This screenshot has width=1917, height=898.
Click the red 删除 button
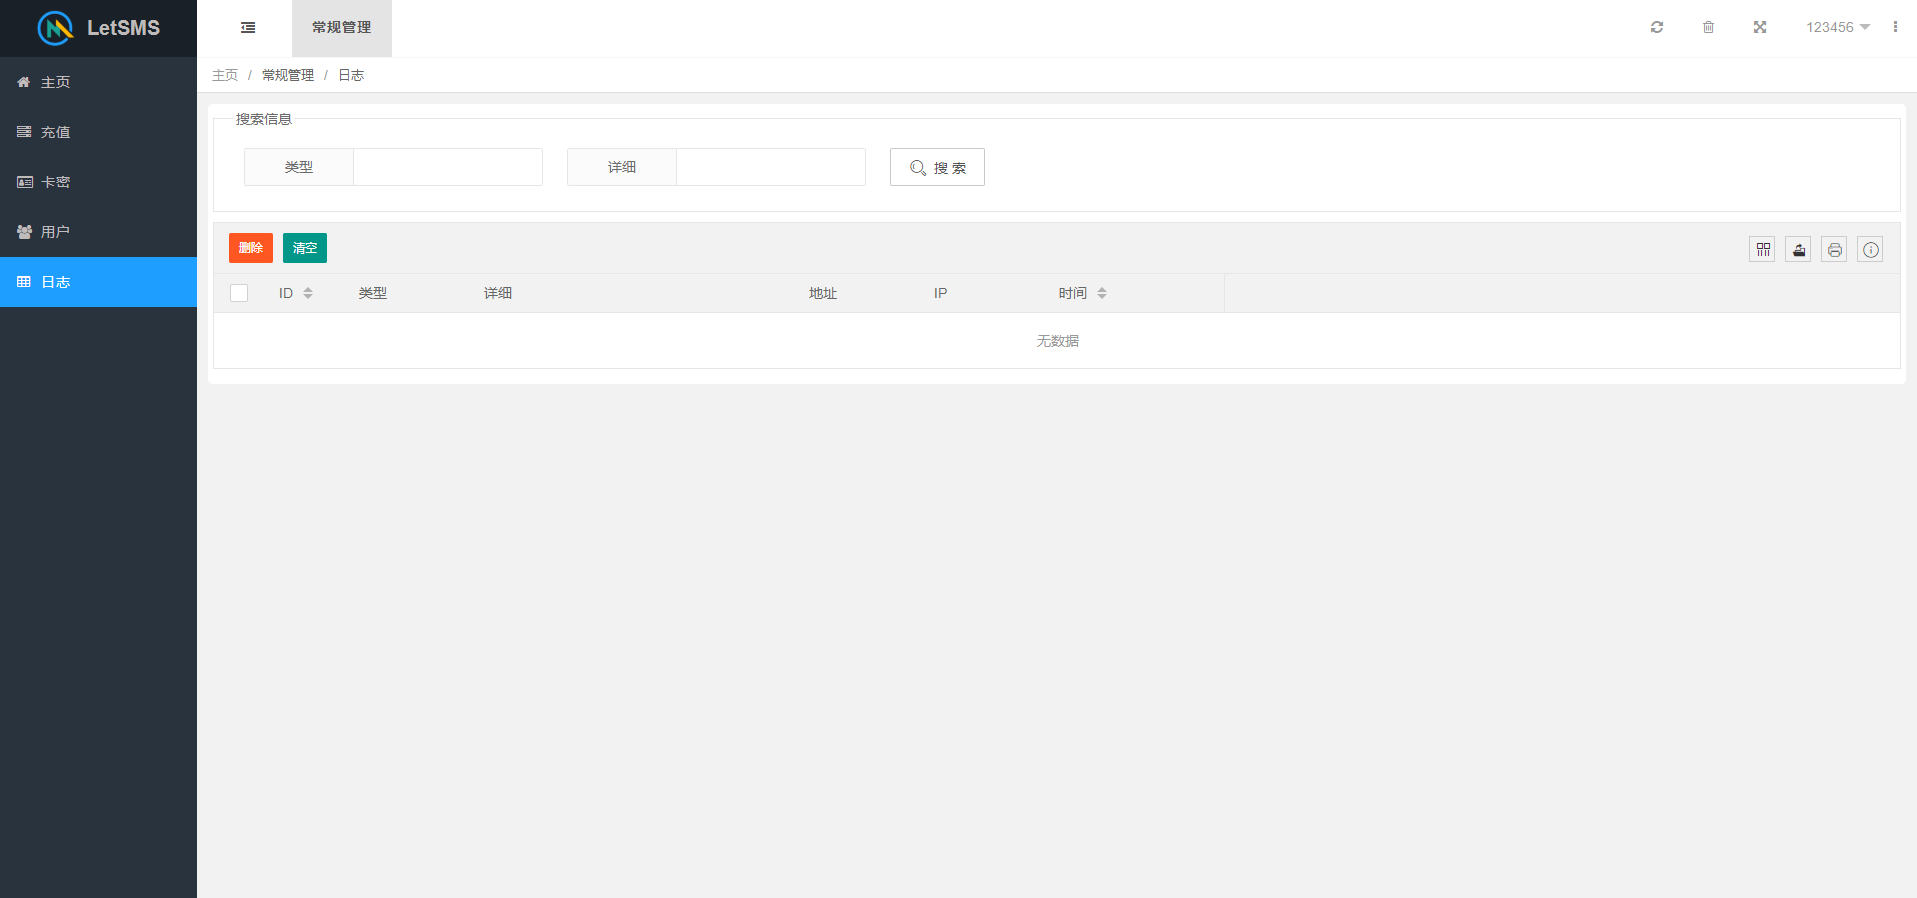(251, 248)
